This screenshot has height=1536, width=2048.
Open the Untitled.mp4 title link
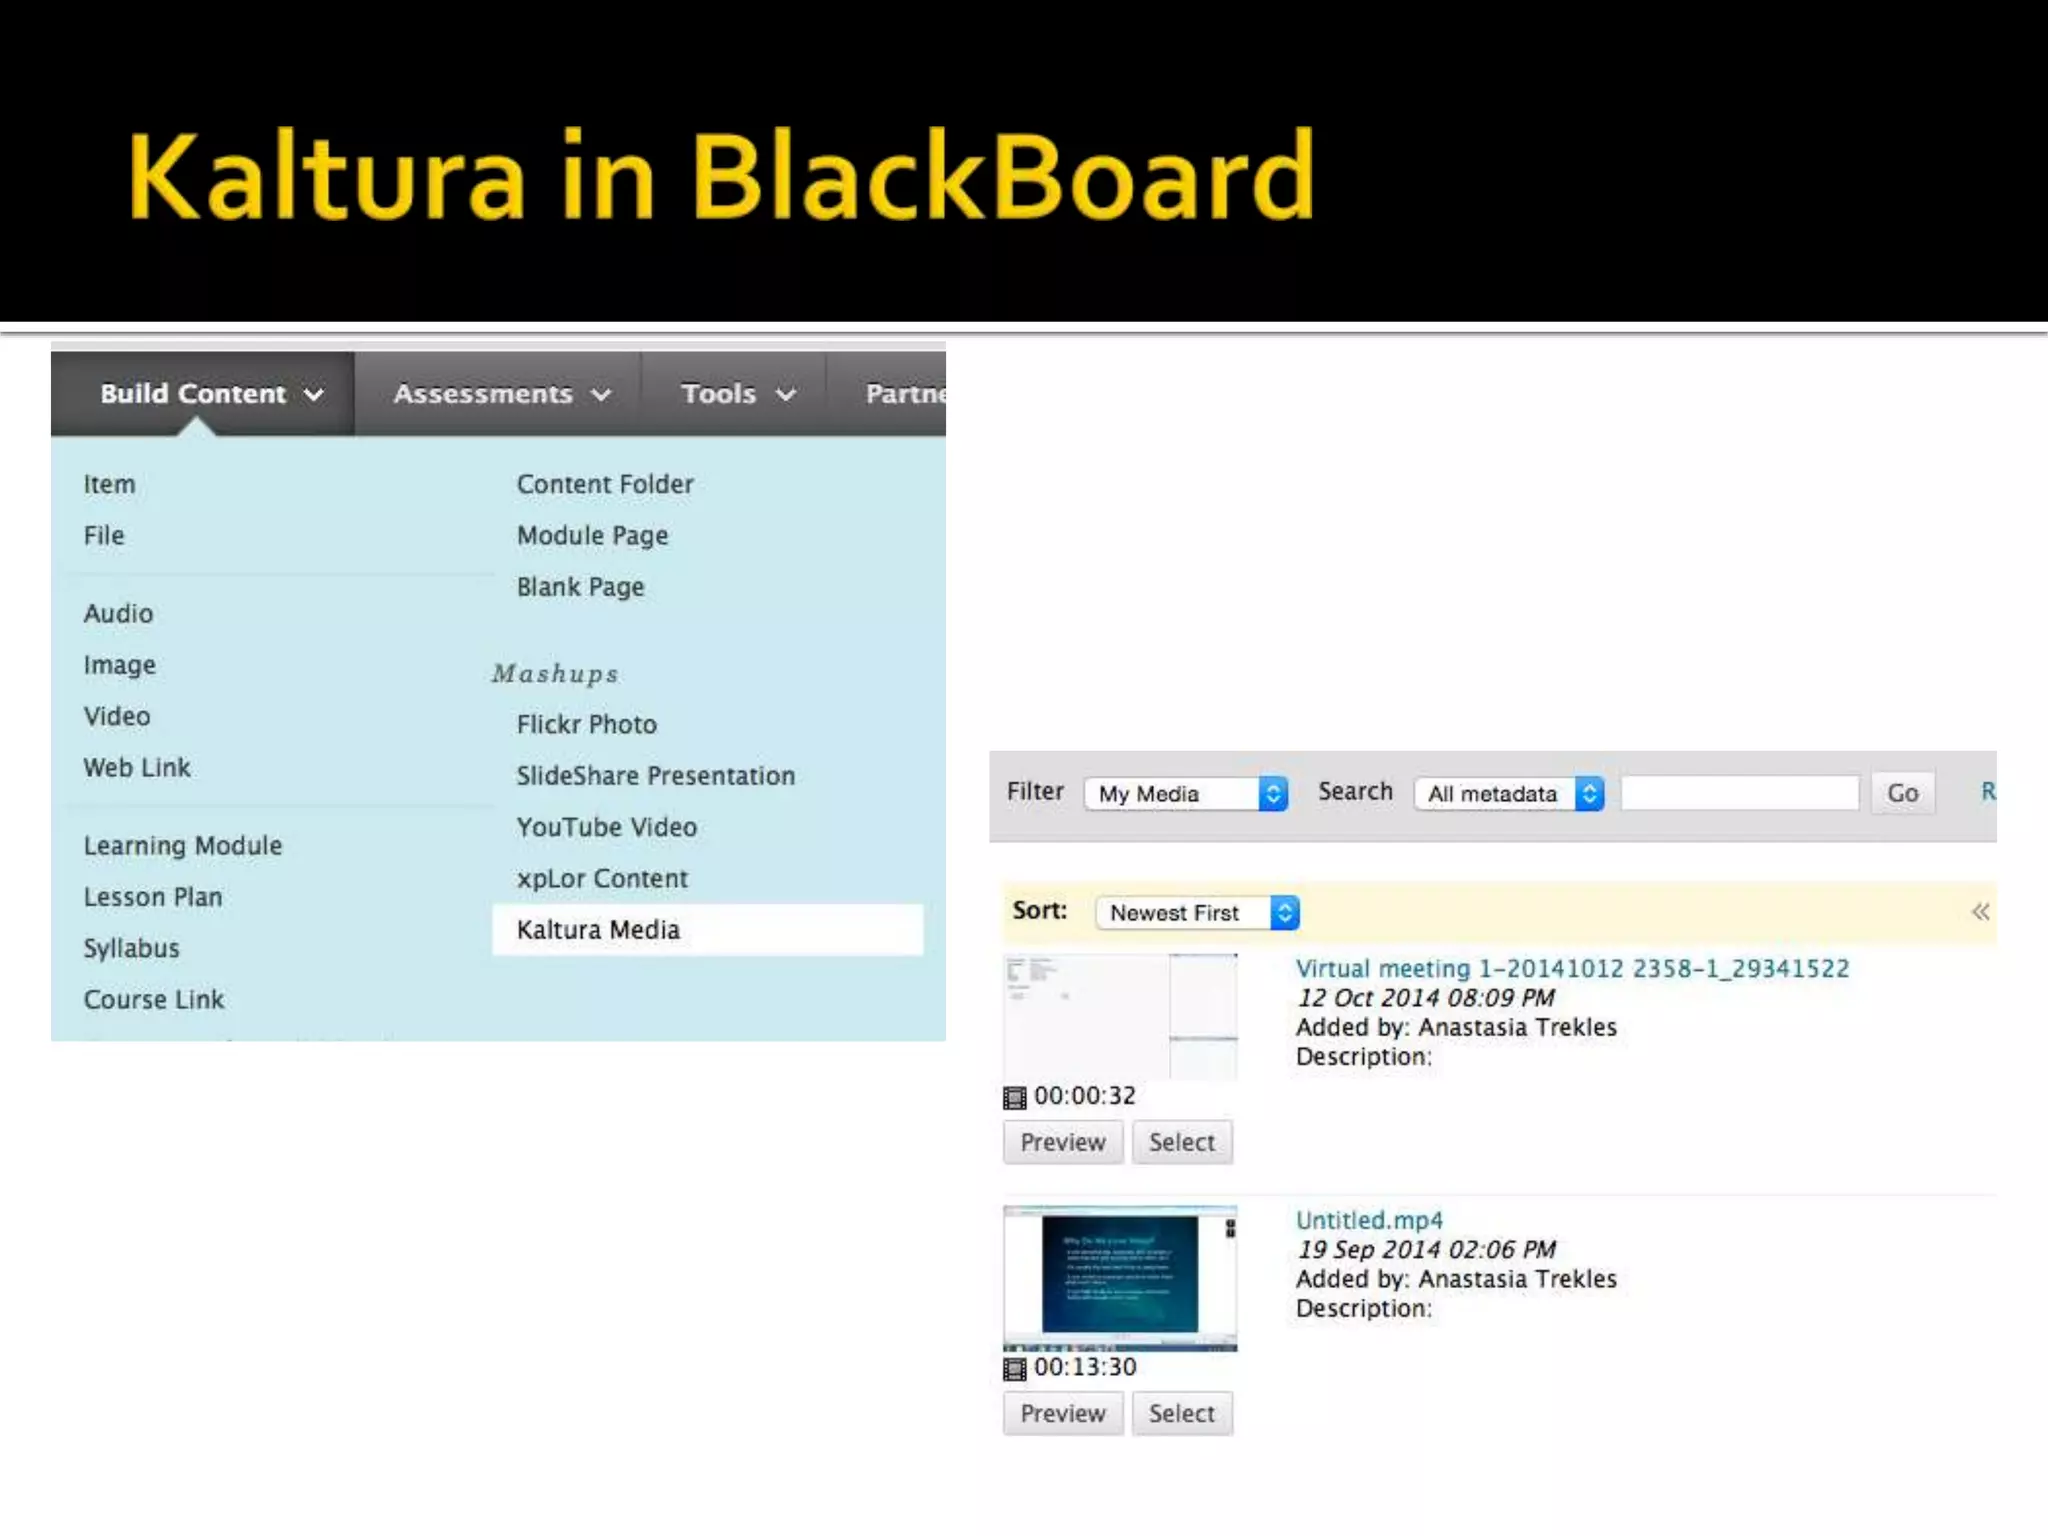tap(1368, 1220)
